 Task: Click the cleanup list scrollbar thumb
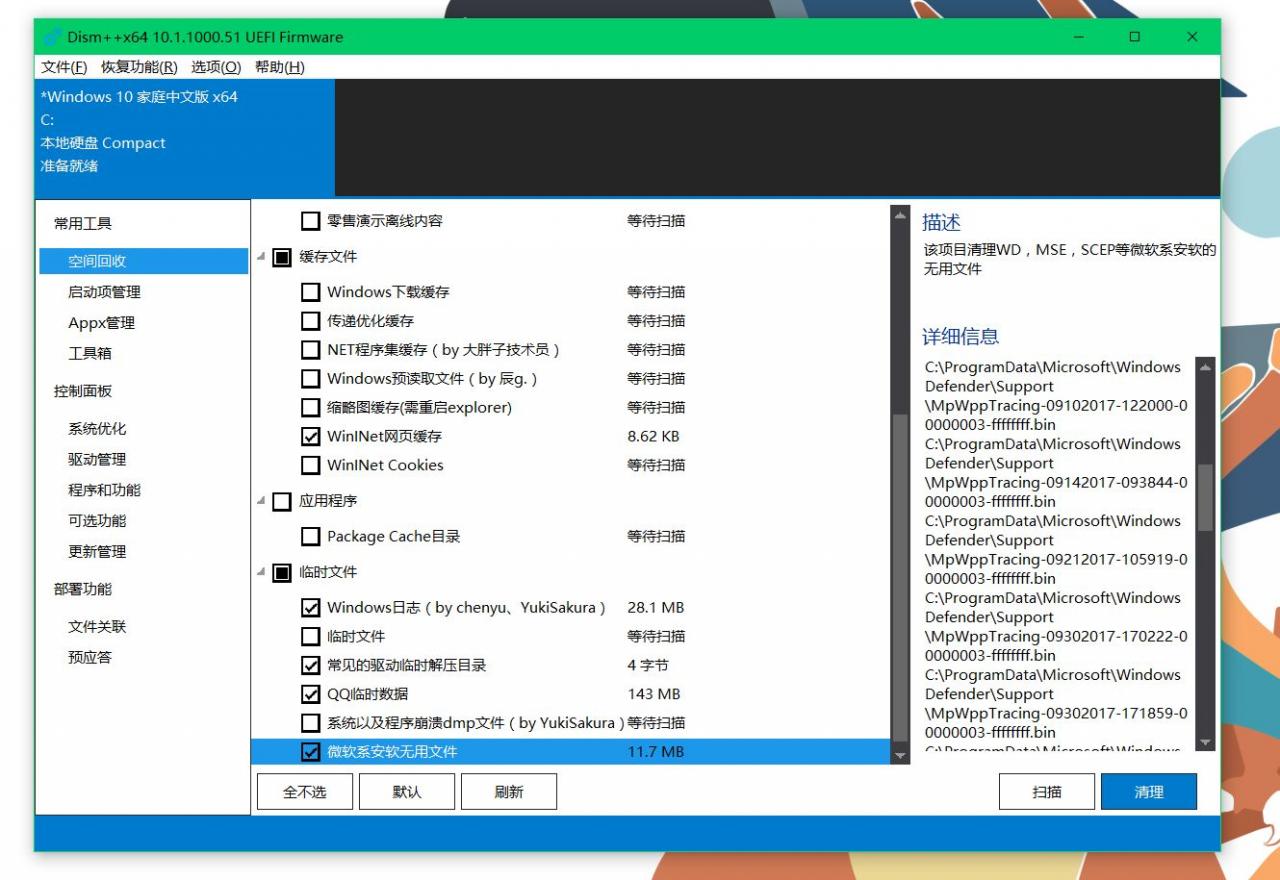coord(901,576)
